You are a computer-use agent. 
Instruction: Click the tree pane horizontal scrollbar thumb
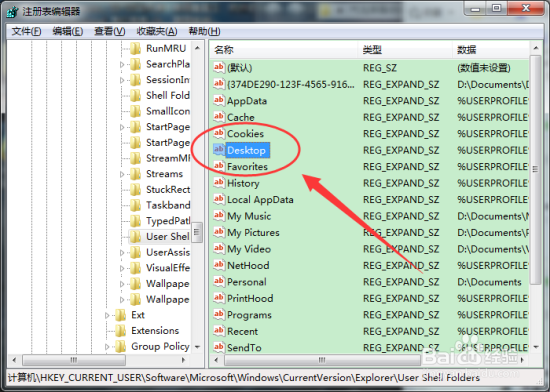click(x=74, y=360)
